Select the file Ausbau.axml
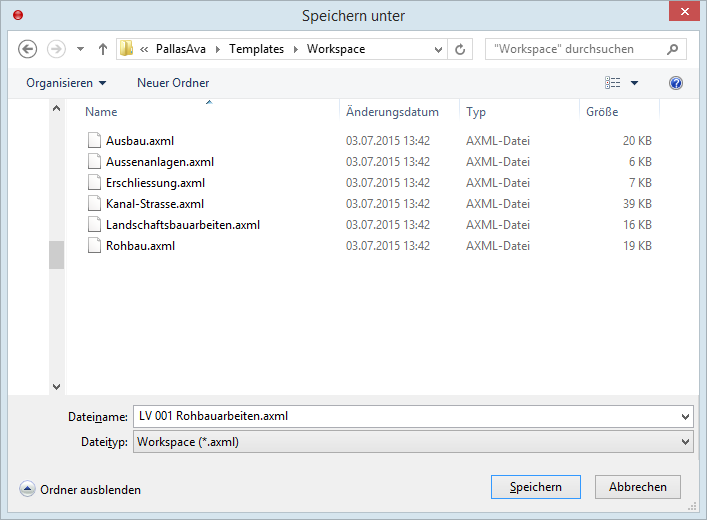 [140, 141]
